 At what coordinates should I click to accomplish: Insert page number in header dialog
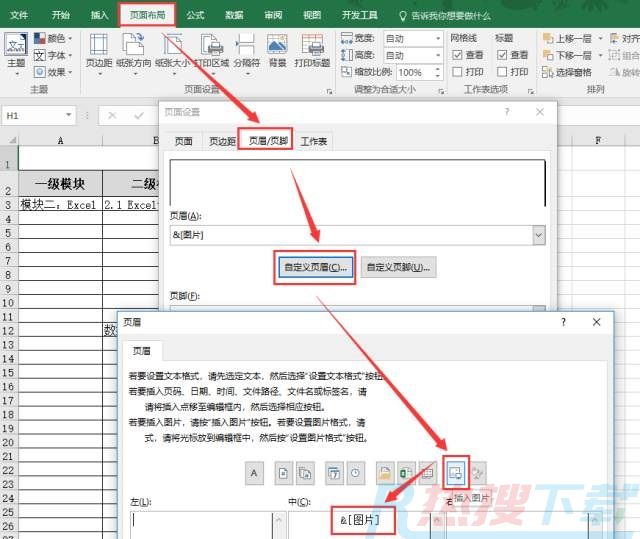283,473
